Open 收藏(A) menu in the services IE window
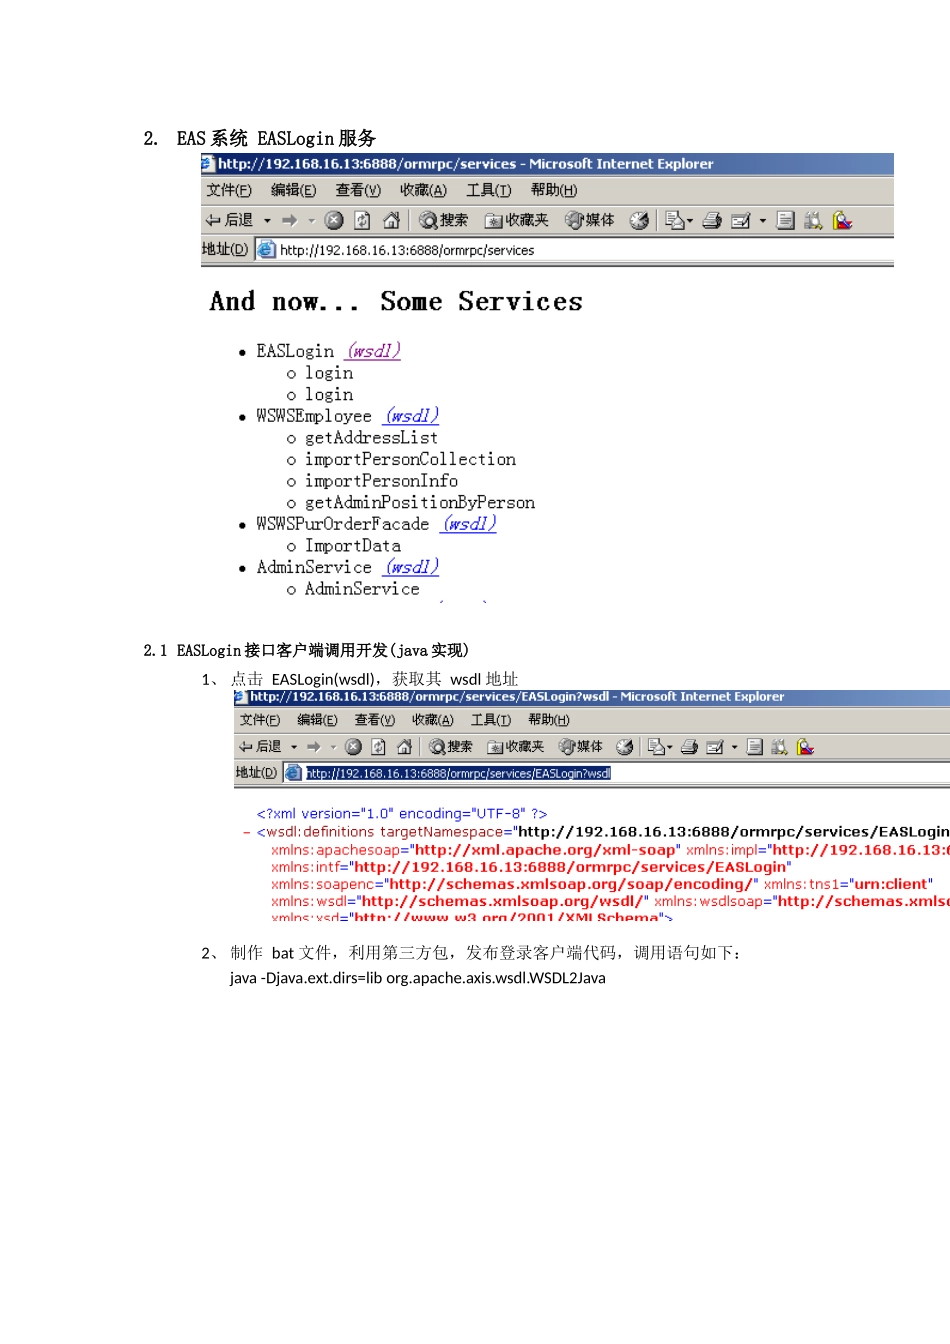 click(x=423, y=190)
